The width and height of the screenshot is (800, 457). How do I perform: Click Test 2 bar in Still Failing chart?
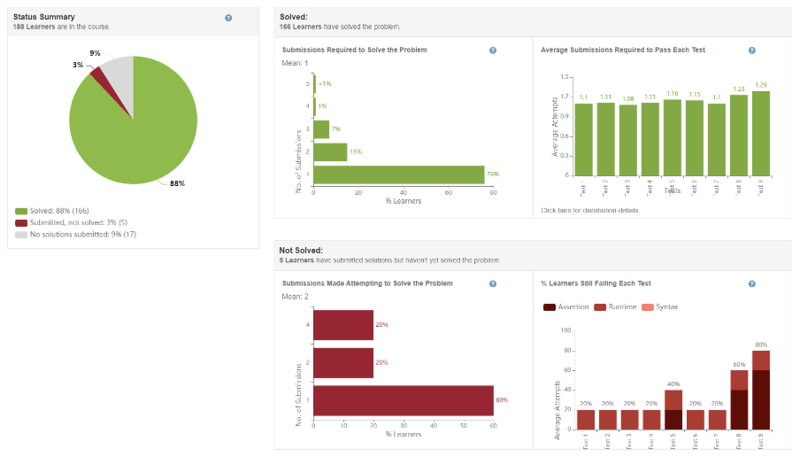click(608, 420)
